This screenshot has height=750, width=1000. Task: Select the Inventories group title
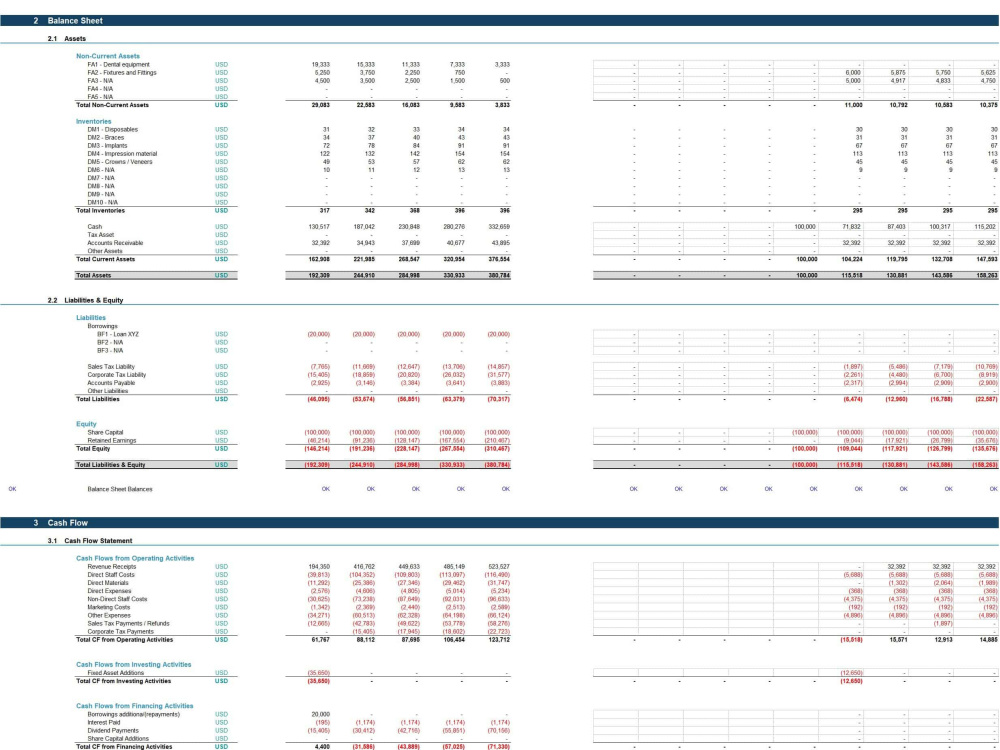[x=94, y=121]
